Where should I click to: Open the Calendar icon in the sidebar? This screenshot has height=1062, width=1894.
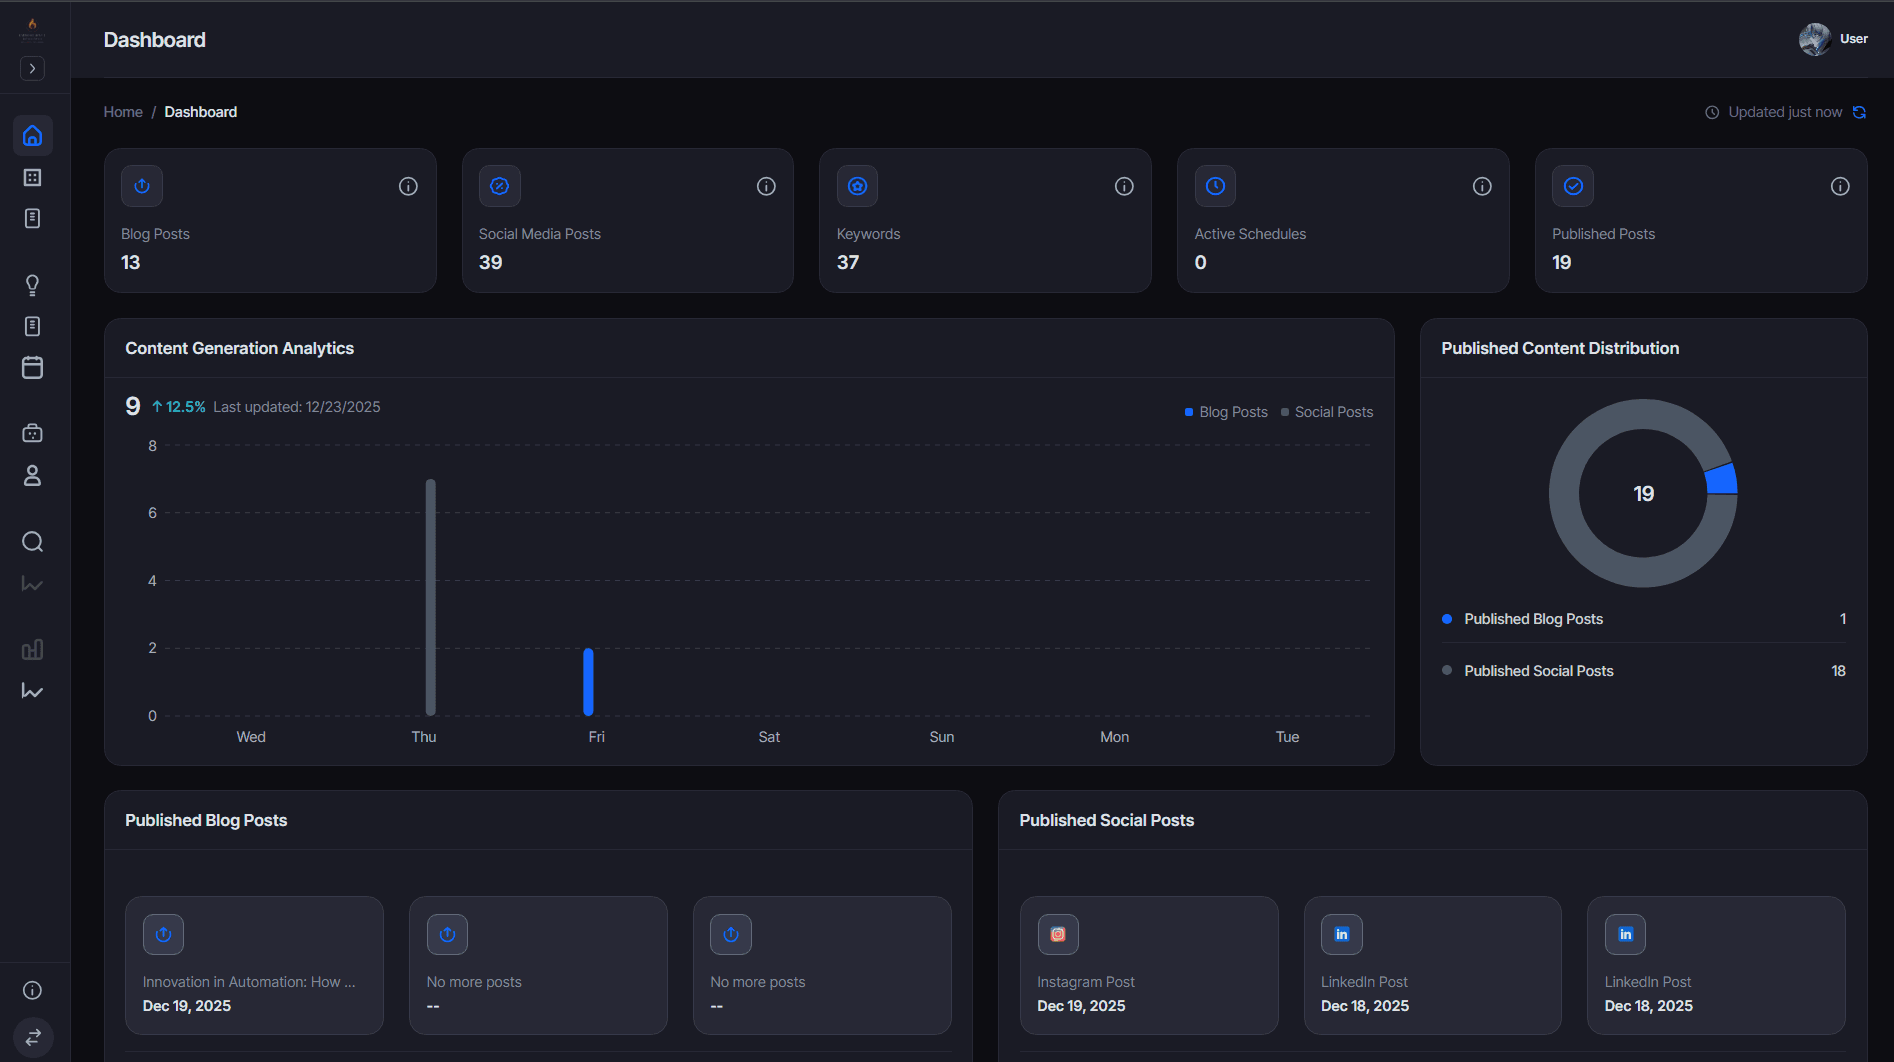tap(33, 368)
